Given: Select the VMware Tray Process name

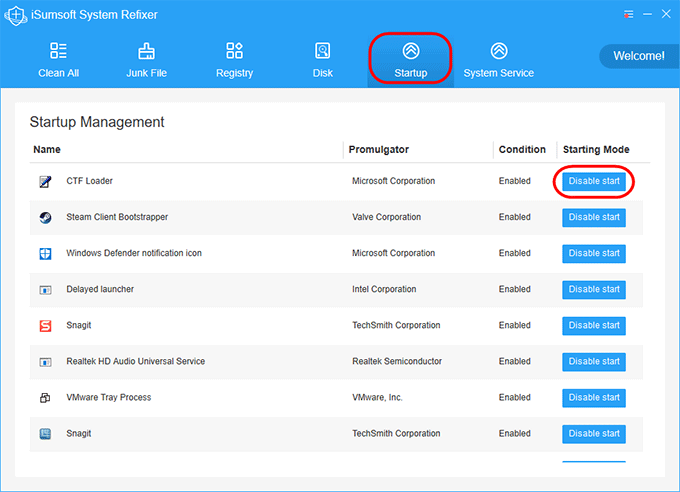Looking at the screenshot, I should click(x=109, y=397).
